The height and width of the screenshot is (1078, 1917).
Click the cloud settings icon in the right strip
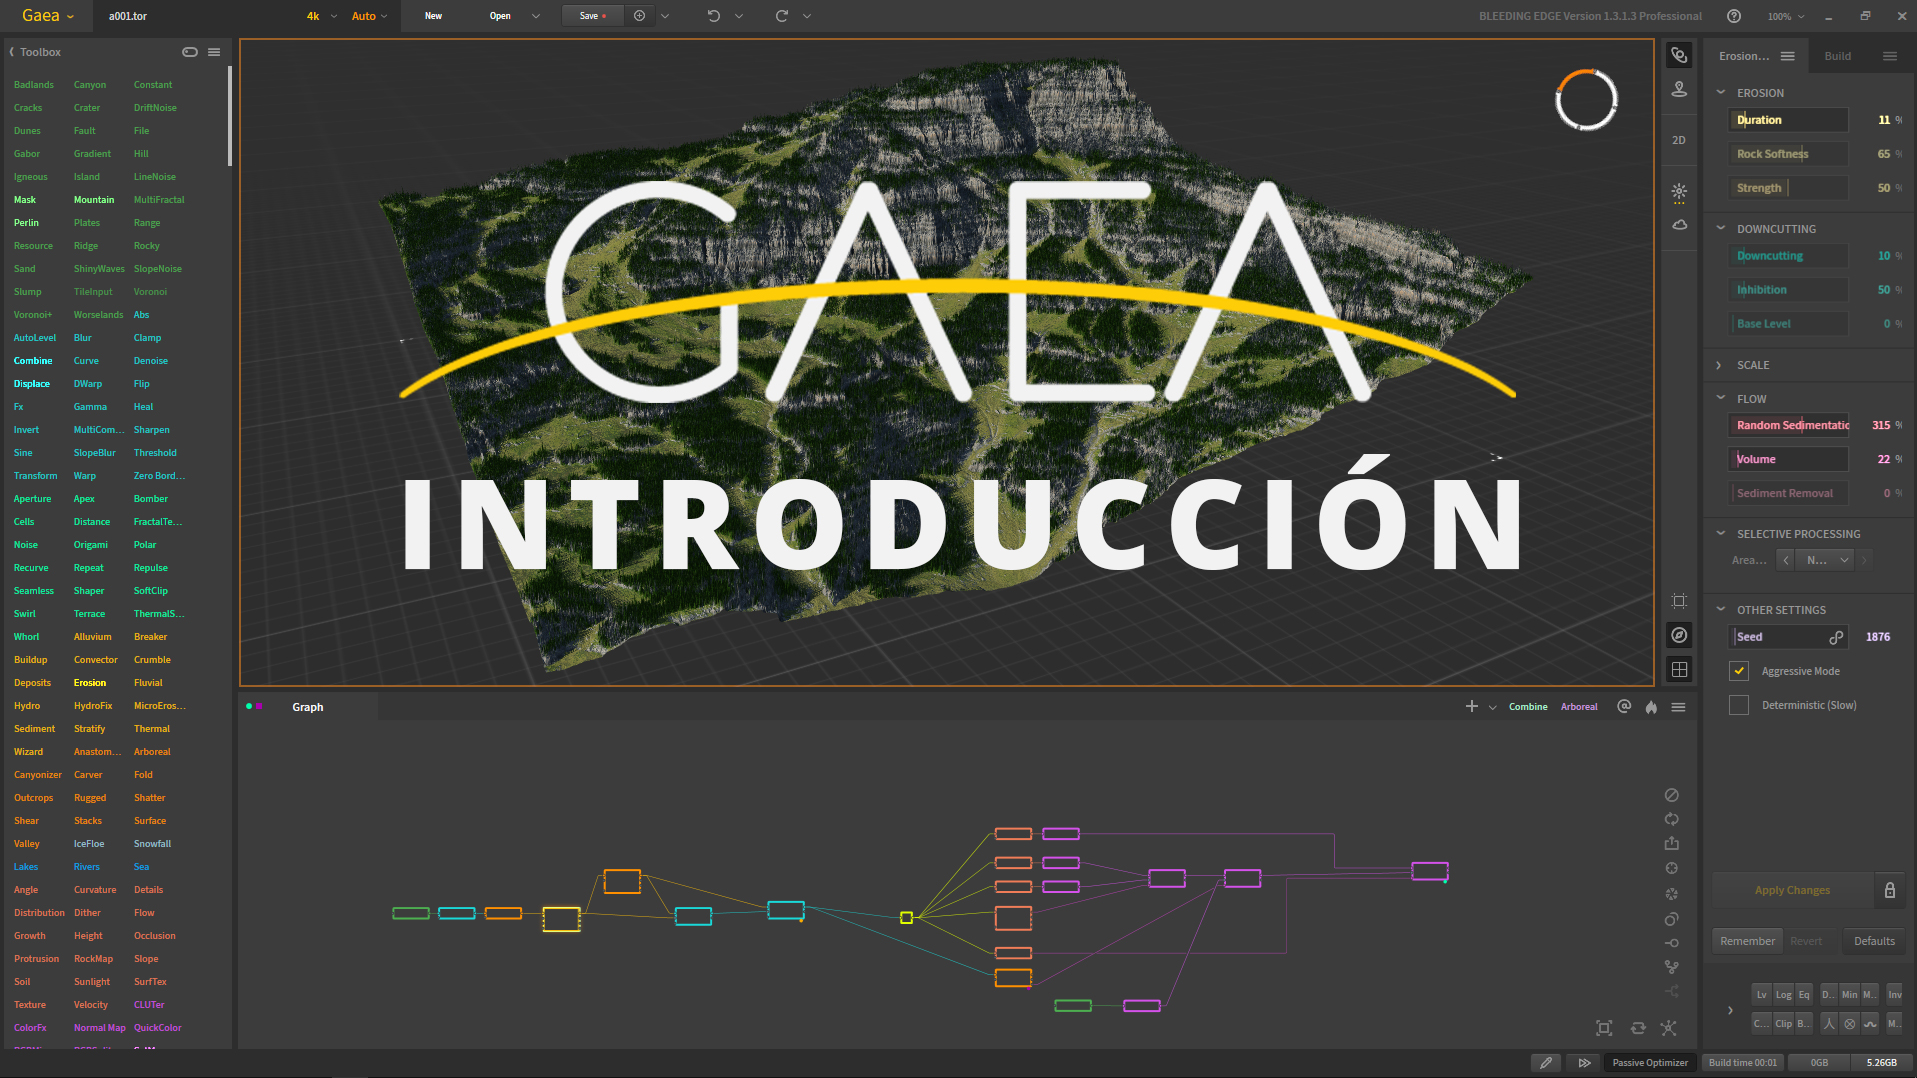pos(1679,225)
